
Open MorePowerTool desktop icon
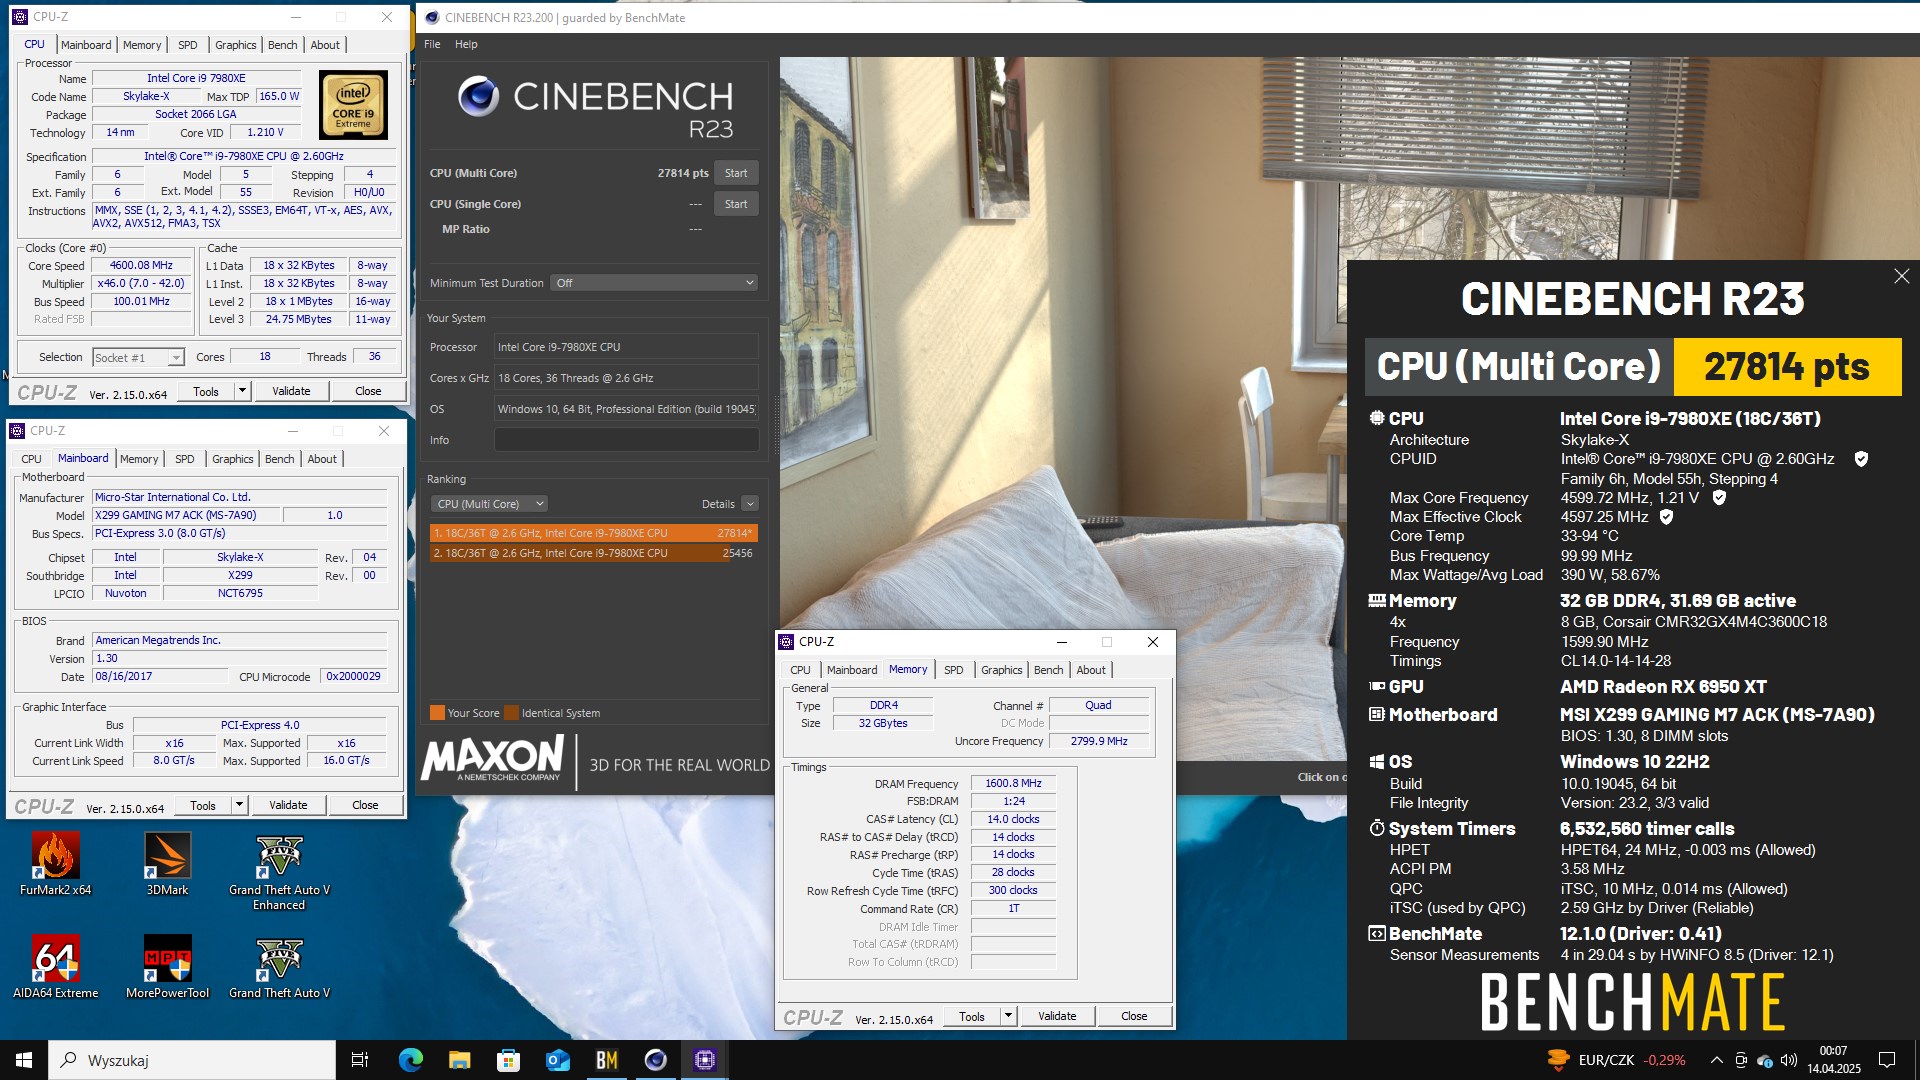pos(167,967)
